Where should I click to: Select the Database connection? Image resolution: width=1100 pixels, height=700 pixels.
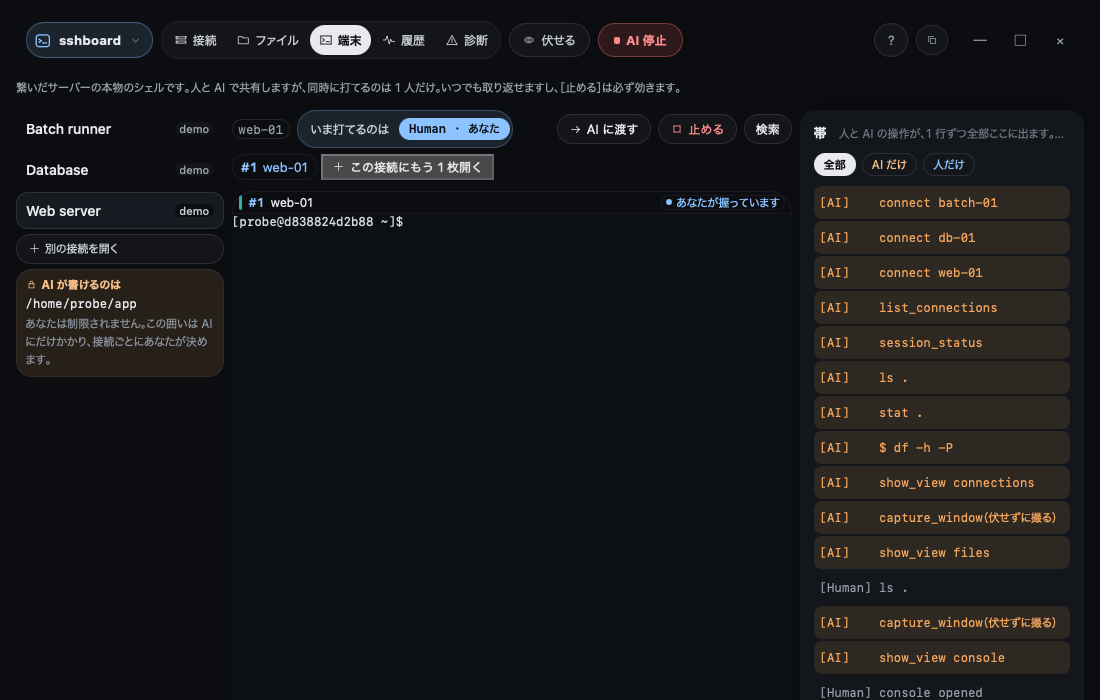[x=120, y=170]
